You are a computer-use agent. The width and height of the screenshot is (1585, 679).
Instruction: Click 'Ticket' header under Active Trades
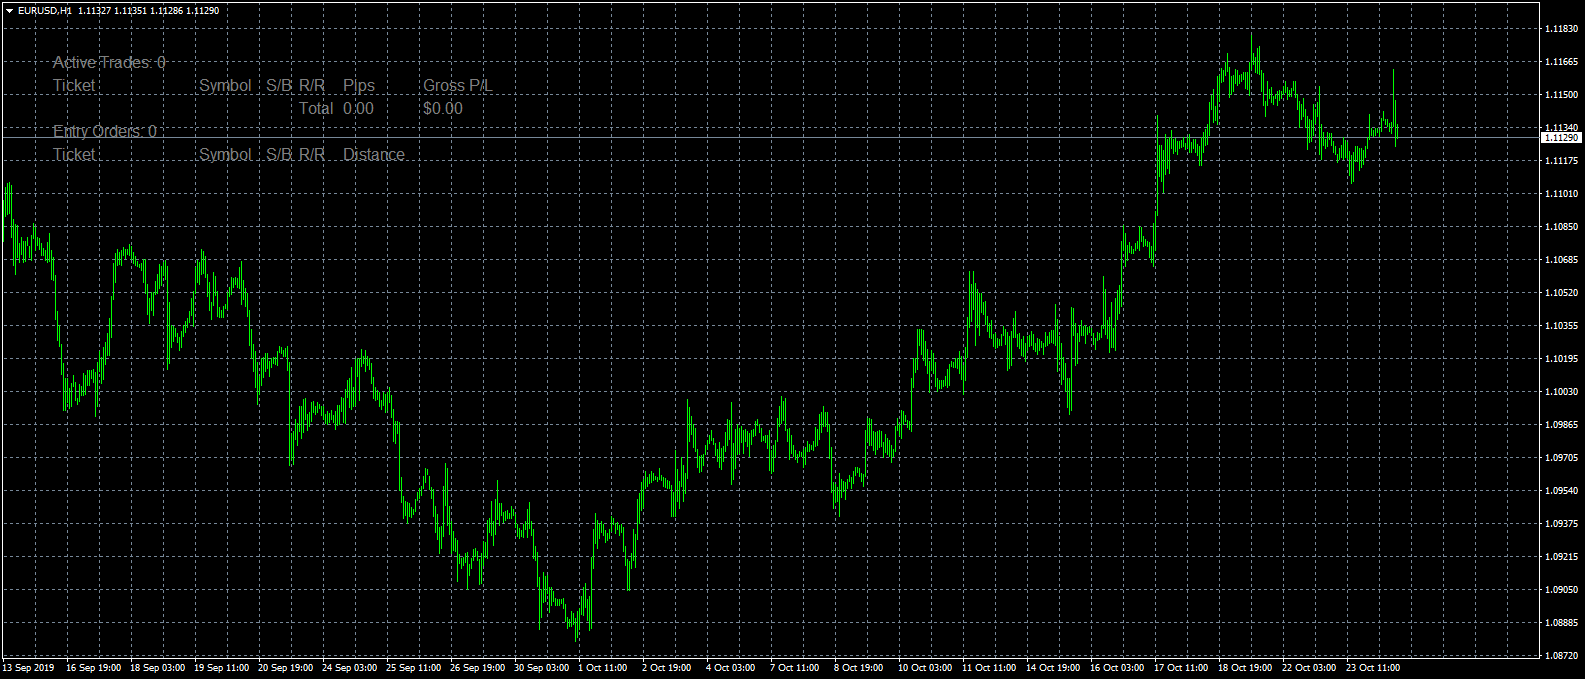click(74, 86)
